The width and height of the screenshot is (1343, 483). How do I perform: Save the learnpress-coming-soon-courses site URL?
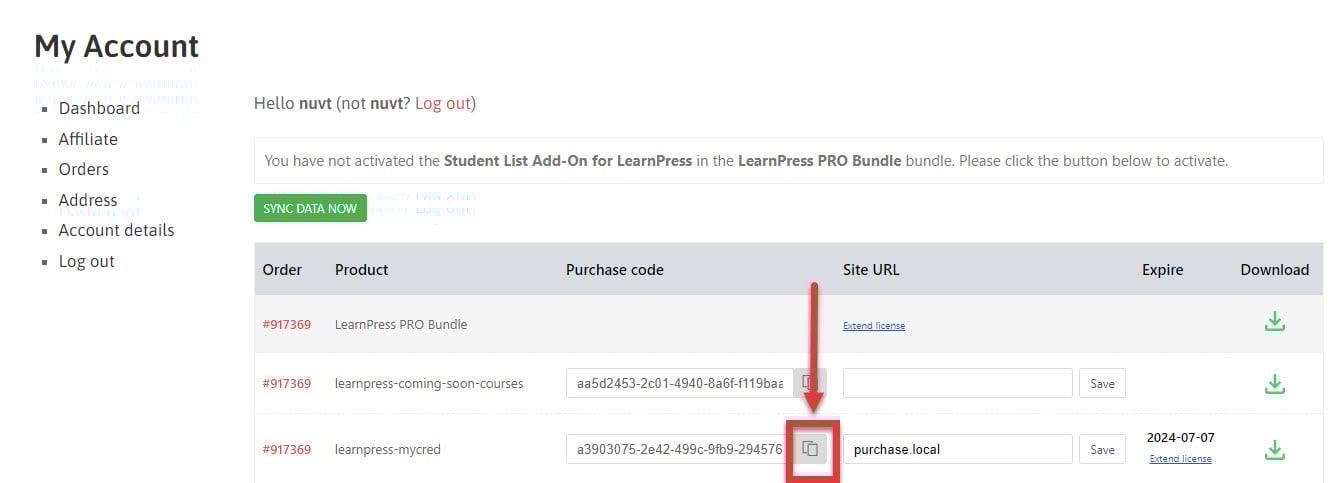tap(1102, 383)
